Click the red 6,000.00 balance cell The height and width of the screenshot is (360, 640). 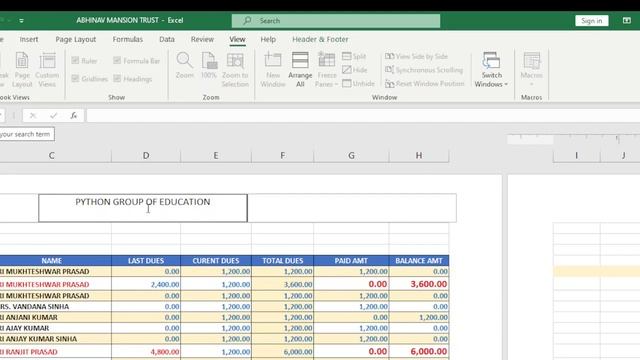tap(419, 351)
